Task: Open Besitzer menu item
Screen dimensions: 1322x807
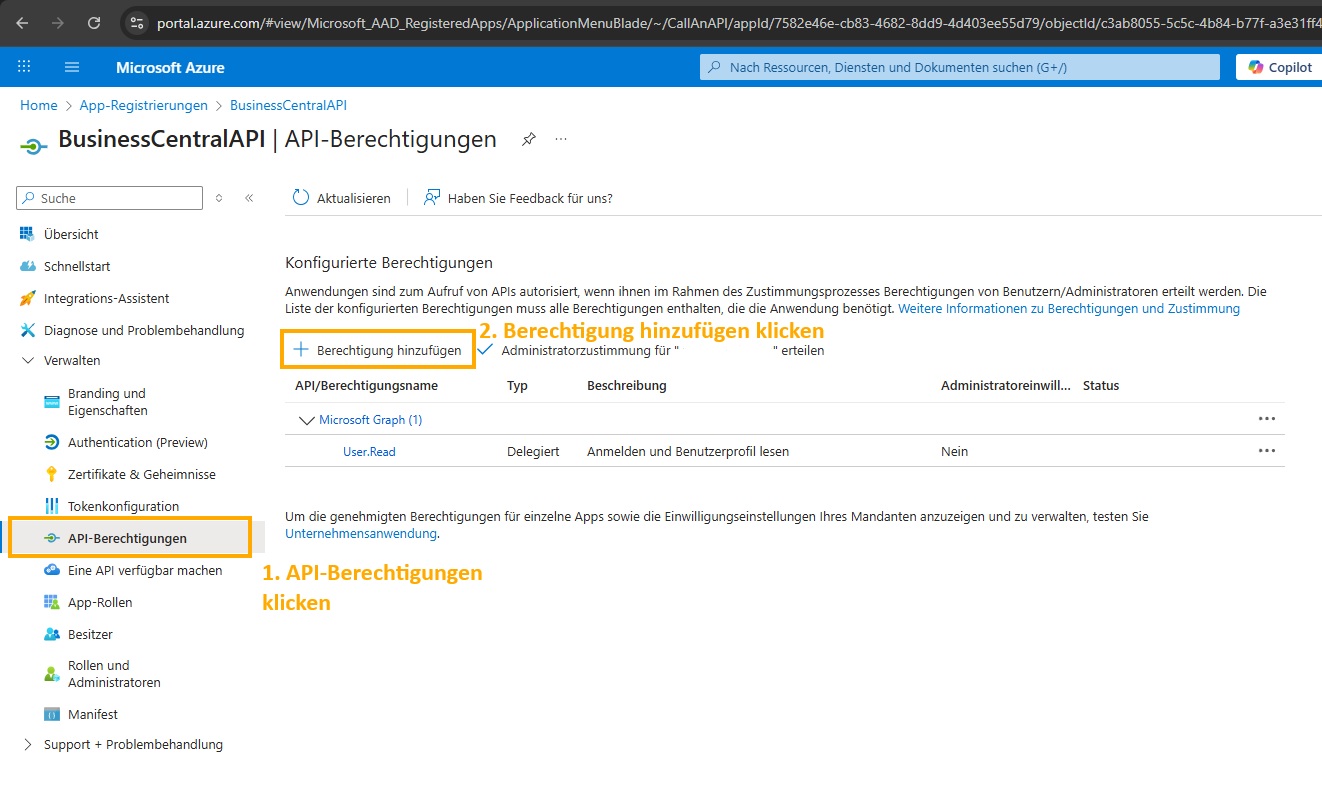Action: click(x=90, y=634)
